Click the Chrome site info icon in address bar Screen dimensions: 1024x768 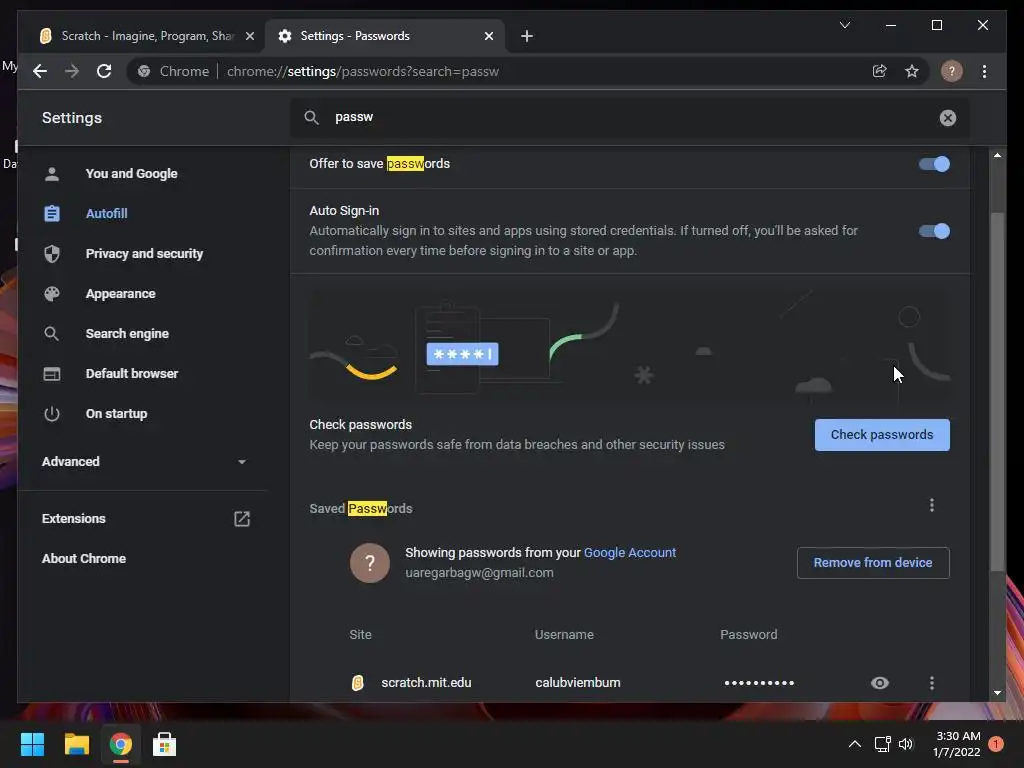pos(144,71)
